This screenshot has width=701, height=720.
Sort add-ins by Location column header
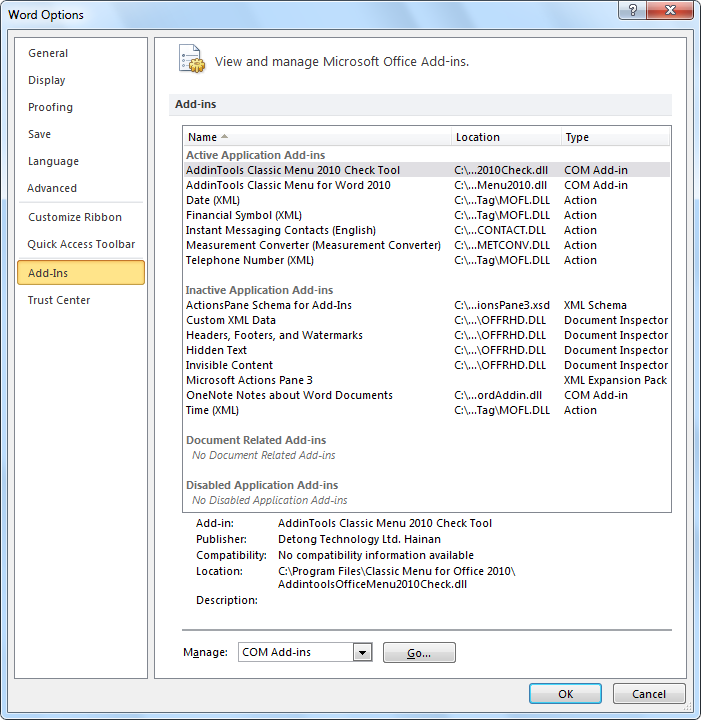[506, 137]
